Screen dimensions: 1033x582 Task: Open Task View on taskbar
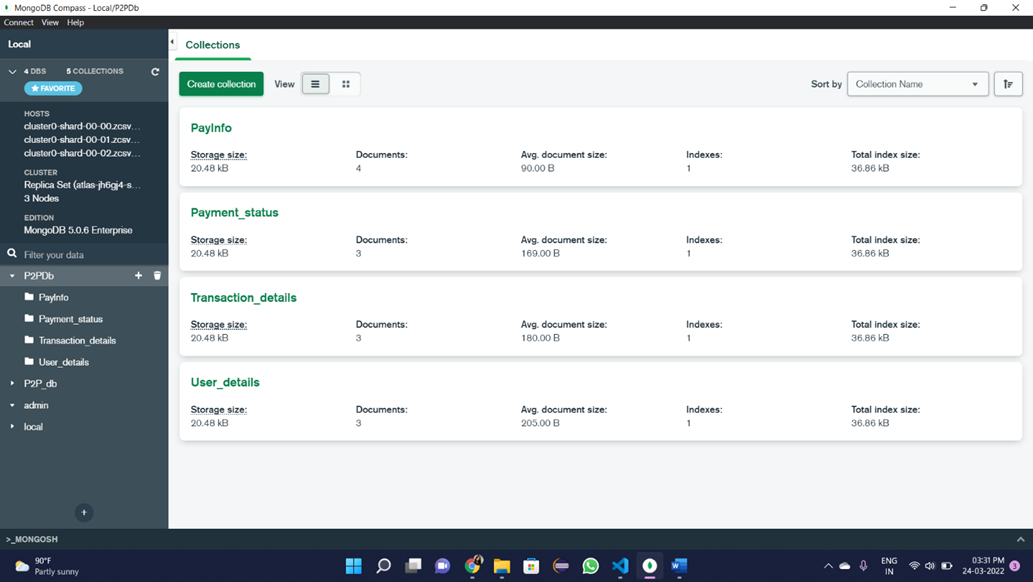pos(413,566)
